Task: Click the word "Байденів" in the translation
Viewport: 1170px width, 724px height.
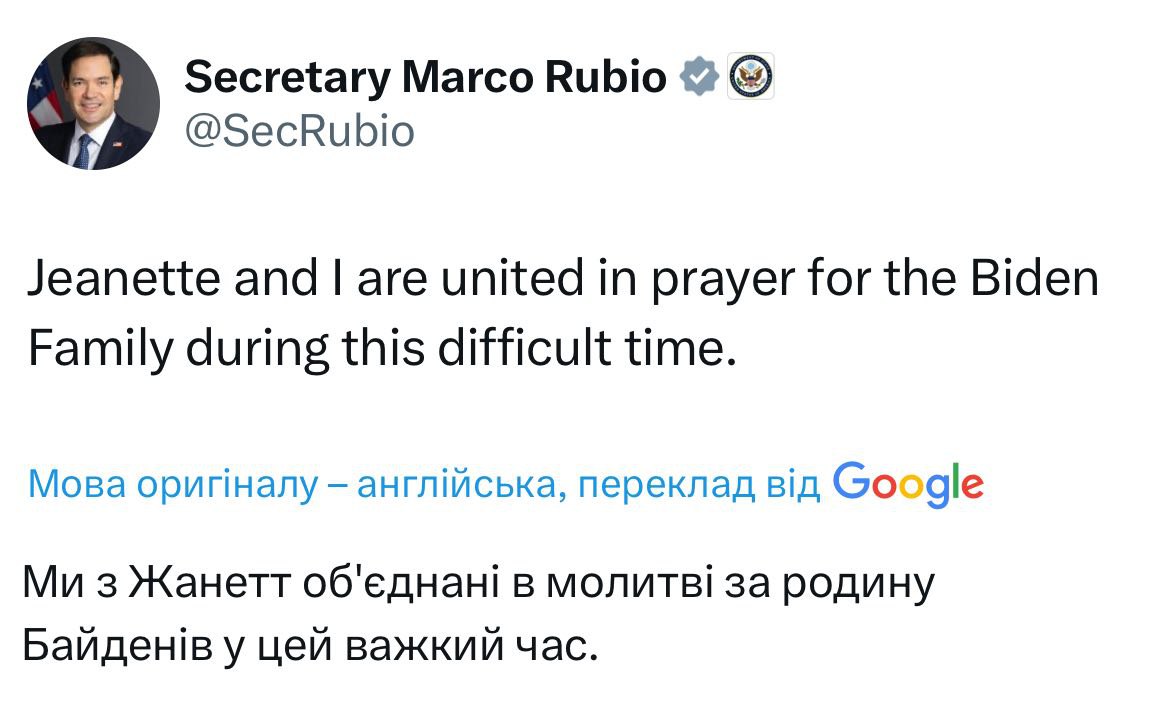Action: (x=116, y=647)
